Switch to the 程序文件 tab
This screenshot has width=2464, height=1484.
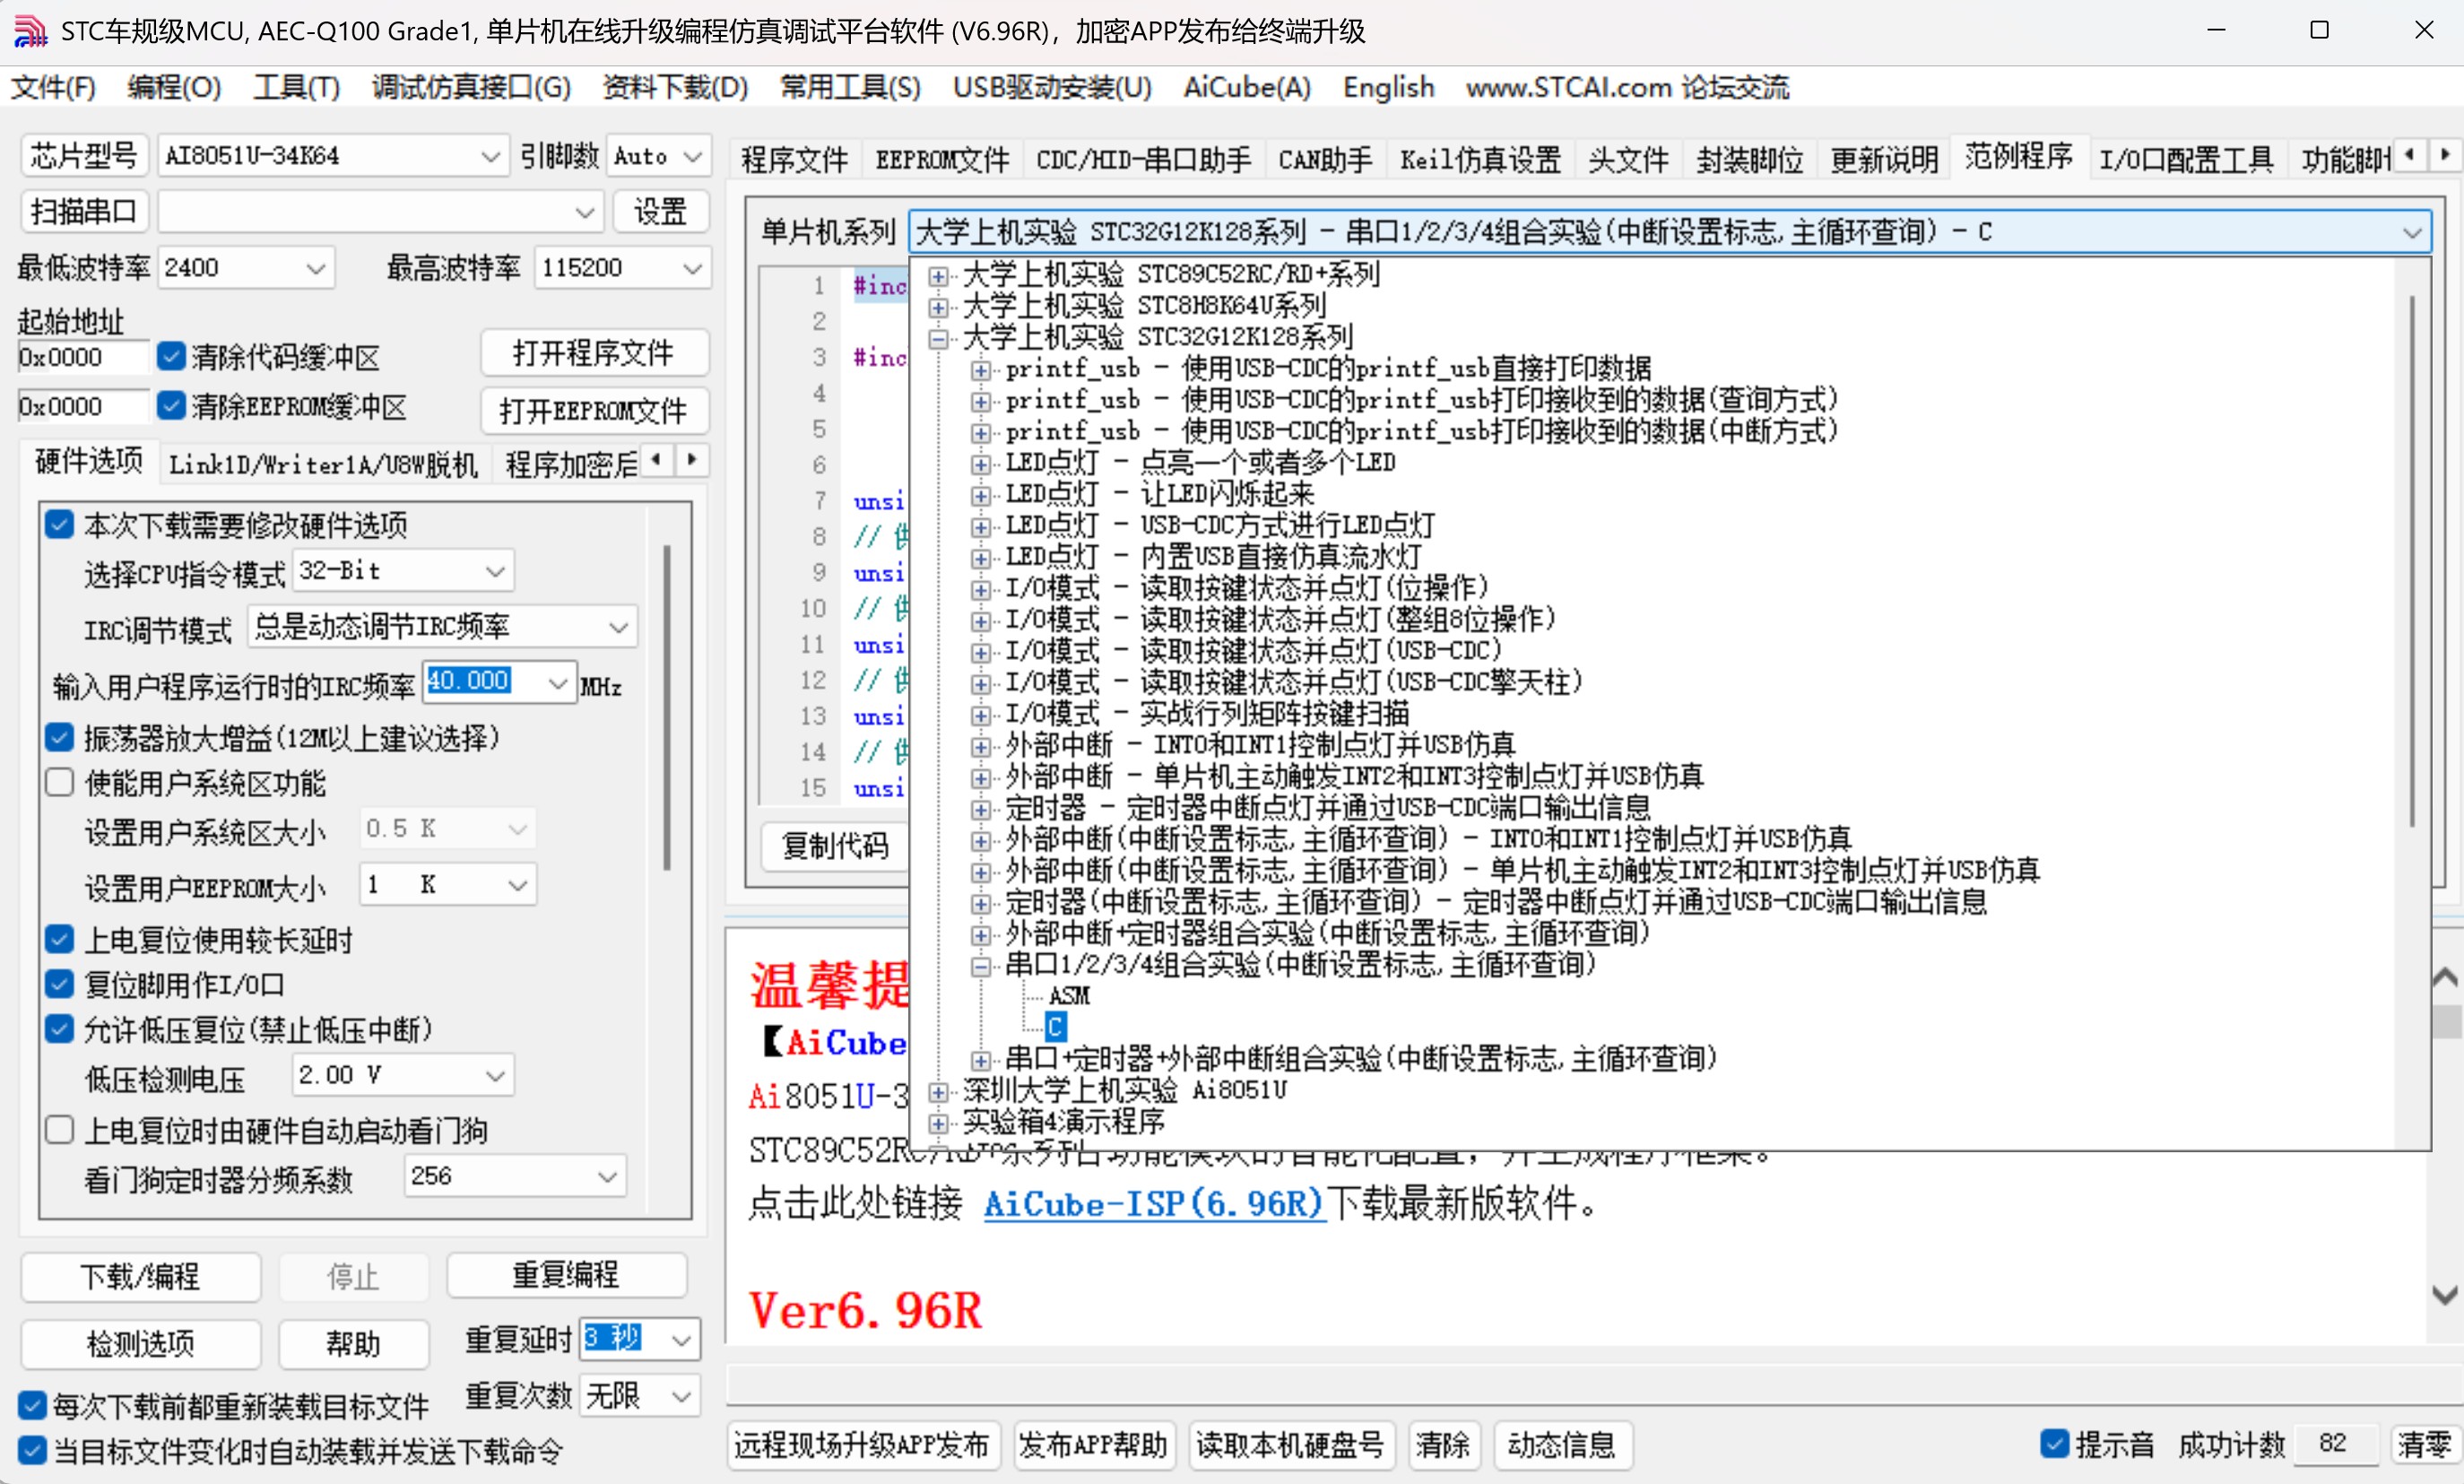[794, 159]
